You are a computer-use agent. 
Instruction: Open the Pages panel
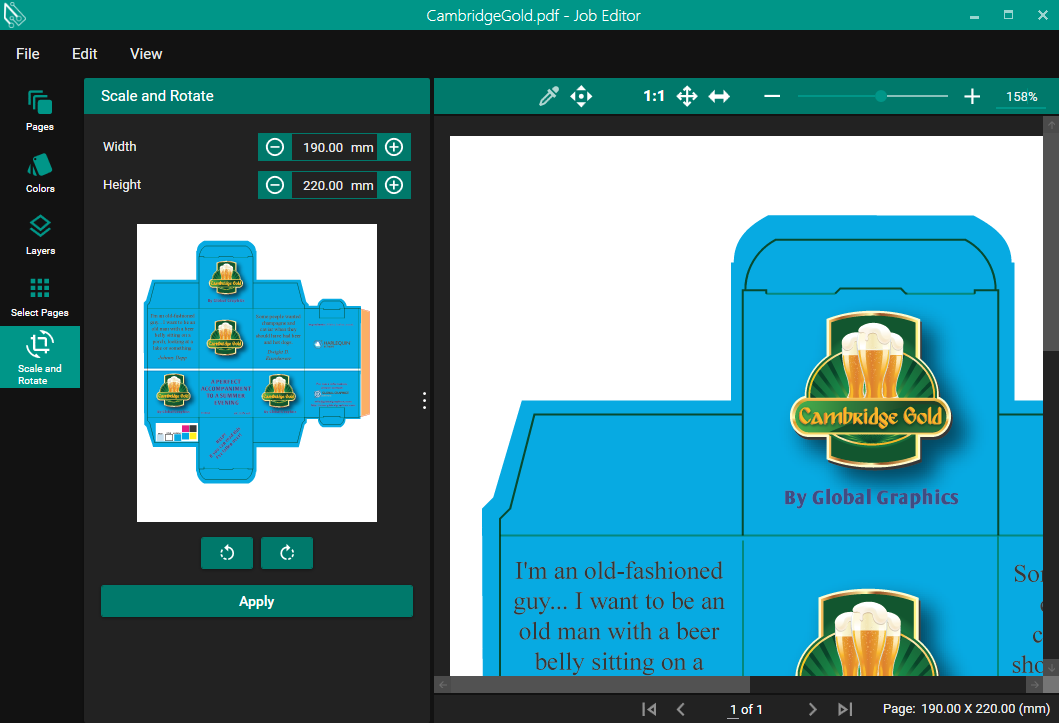tap(40, 110)
